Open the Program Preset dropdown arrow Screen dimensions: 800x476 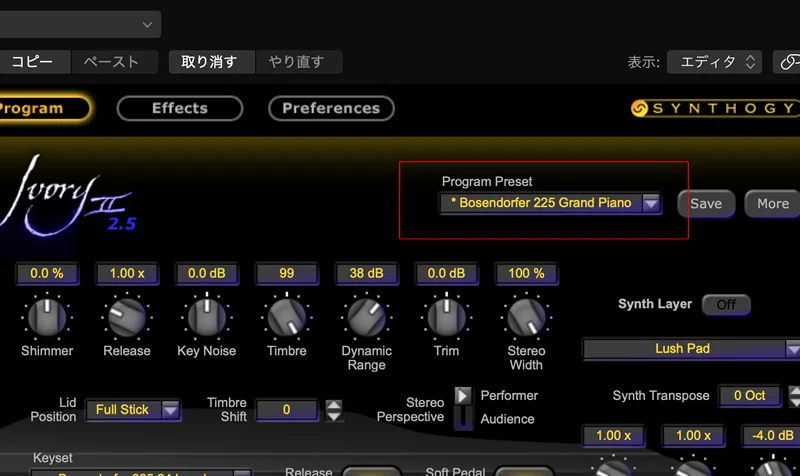(x=651, y=203)
